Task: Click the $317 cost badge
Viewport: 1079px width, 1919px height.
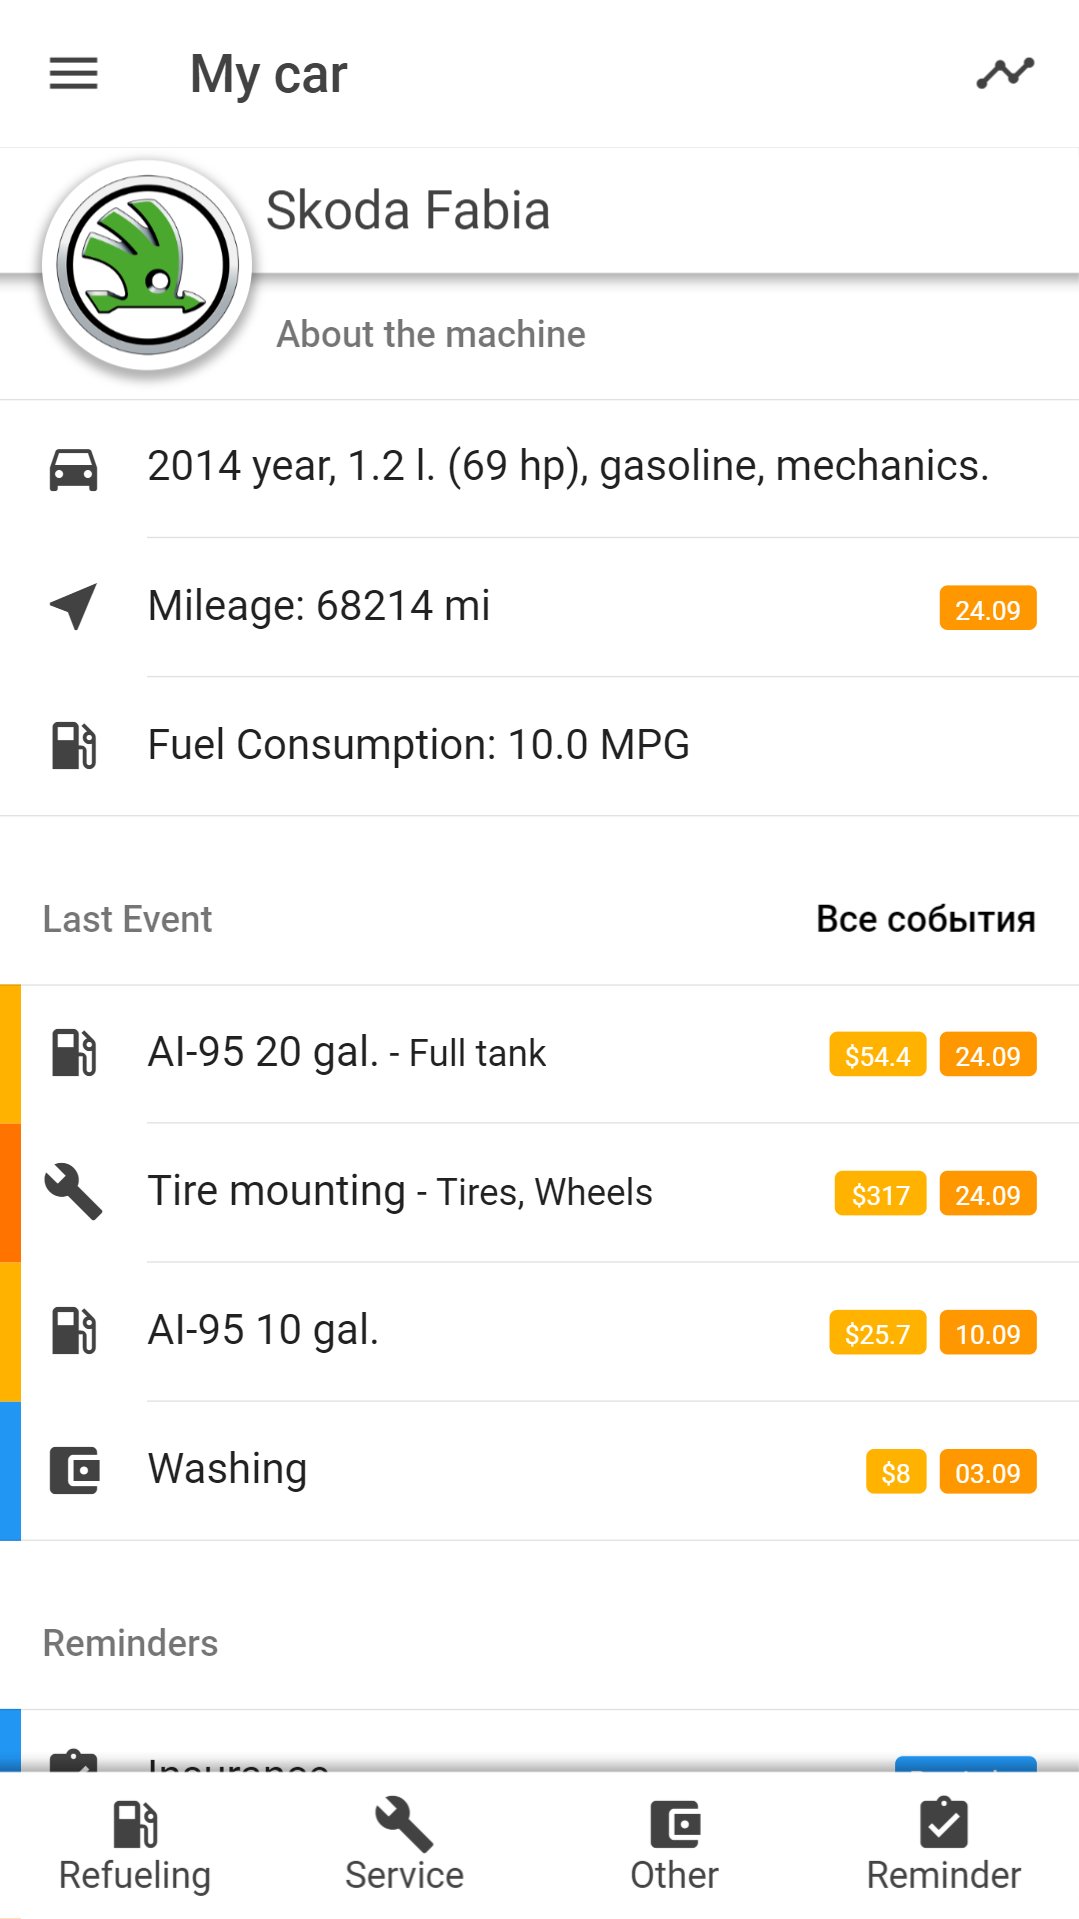Action: tap(880, 1194)
